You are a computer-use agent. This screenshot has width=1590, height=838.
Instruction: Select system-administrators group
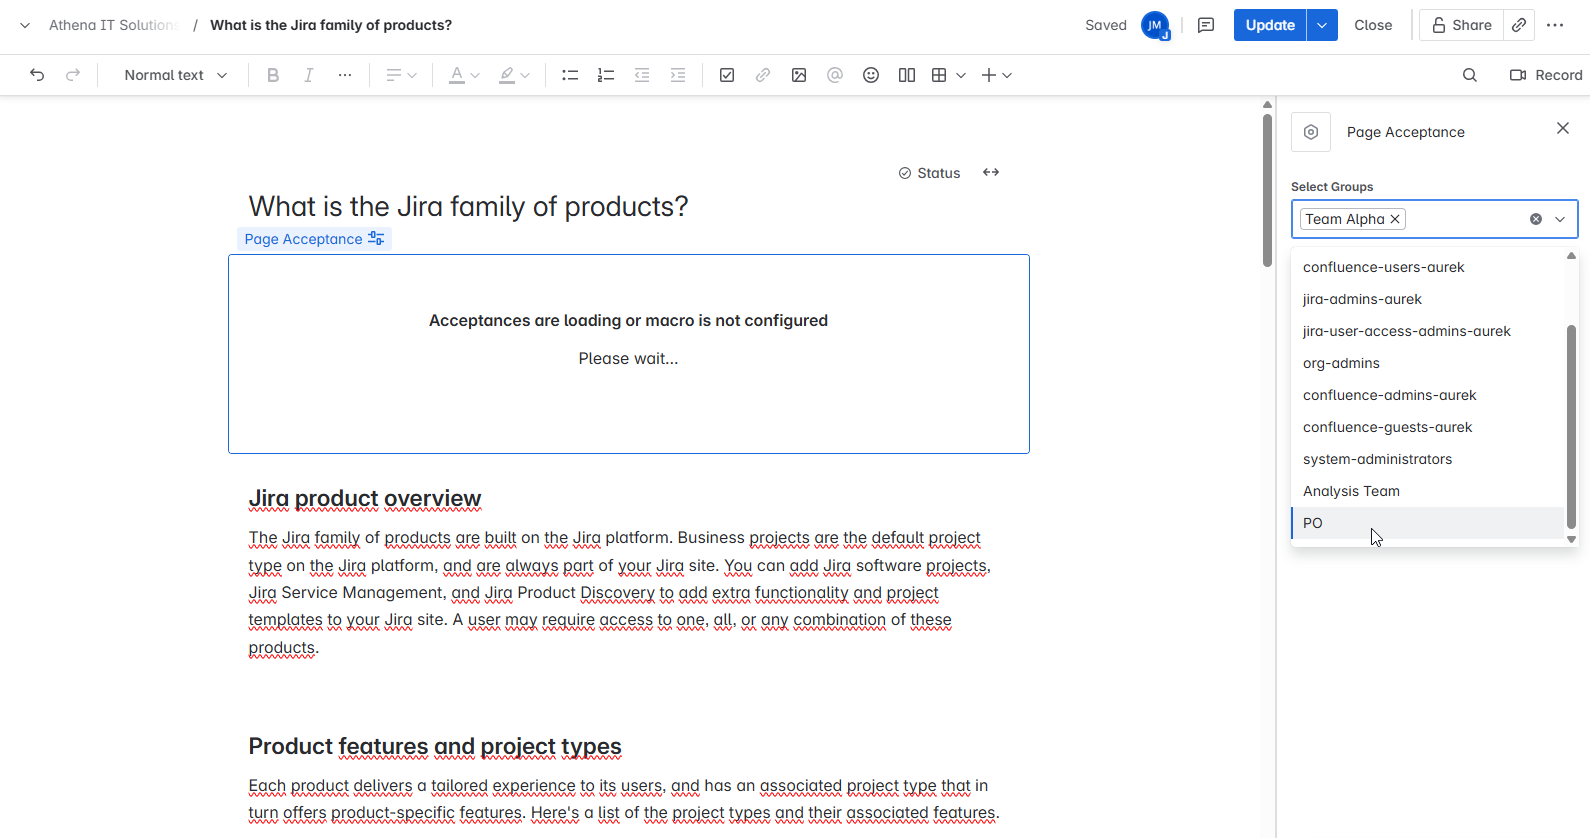[x=1427, y=459]
